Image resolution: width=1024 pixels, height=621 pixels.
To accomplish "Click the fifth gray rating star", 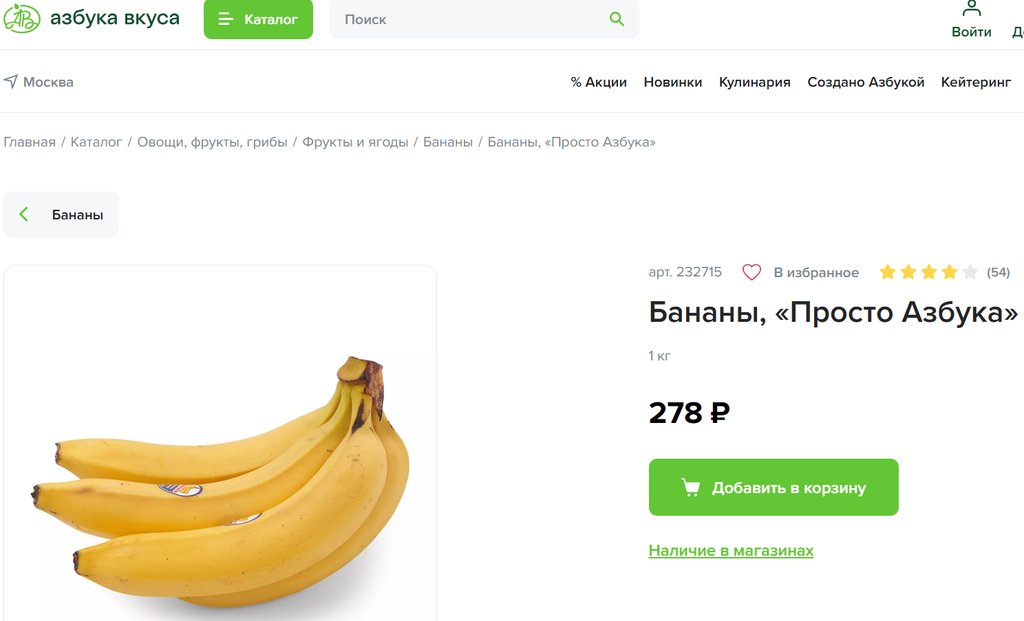I will [970, 272].
